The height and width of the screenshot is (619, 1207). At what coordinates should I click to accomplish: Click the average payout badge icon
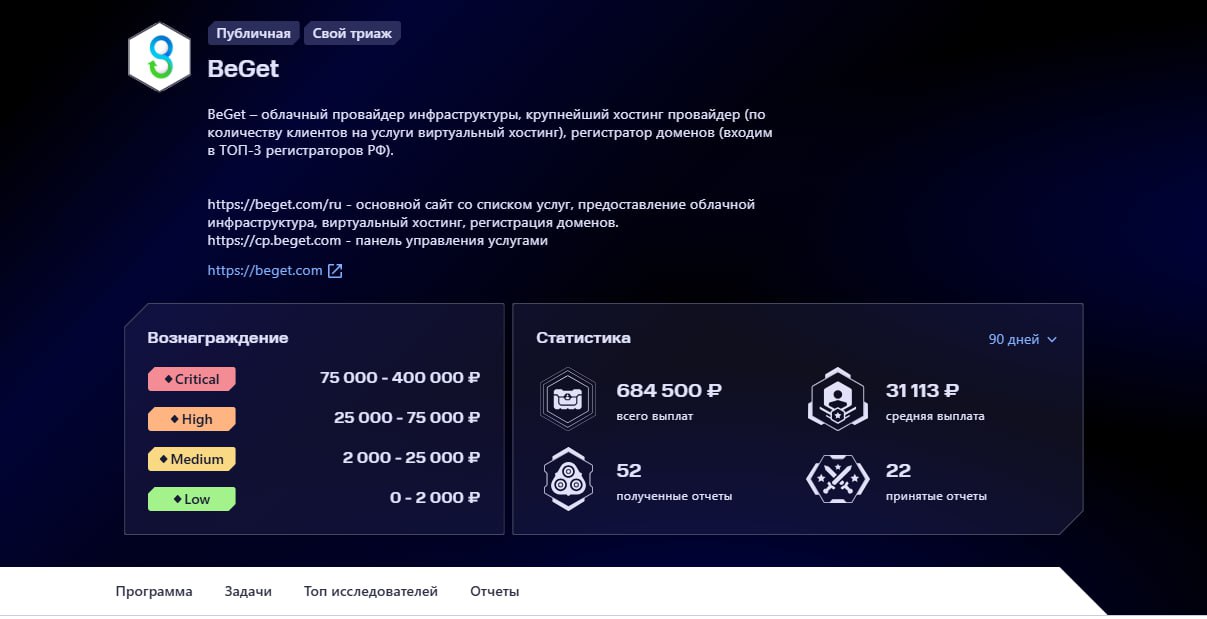pyautogui.click(x=837, y=398)
